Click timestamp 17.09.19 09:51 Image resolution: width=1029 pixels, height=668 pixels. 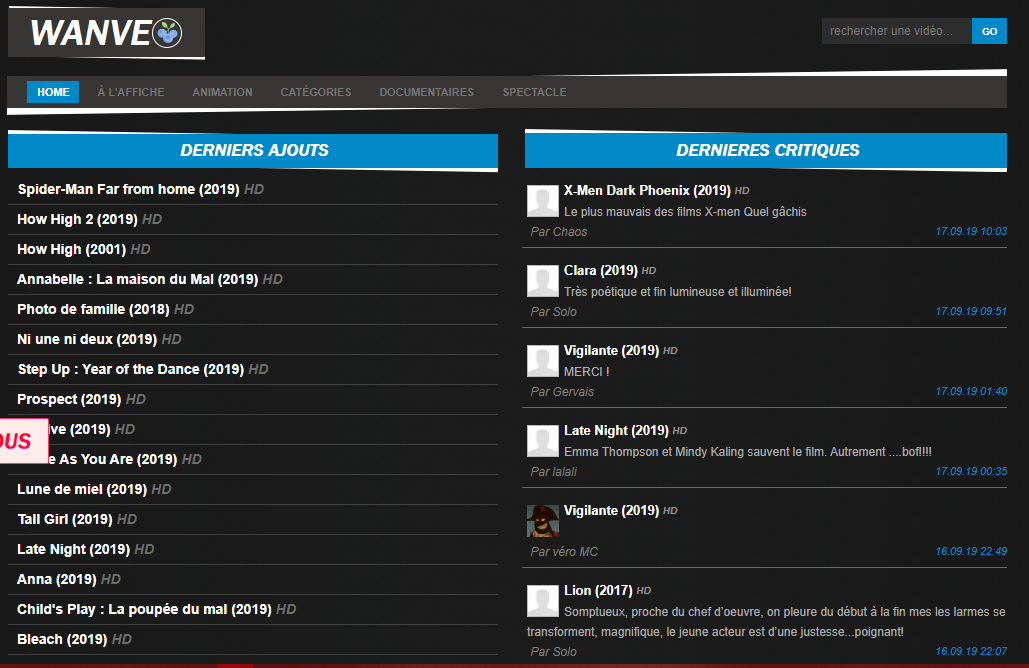971,311
